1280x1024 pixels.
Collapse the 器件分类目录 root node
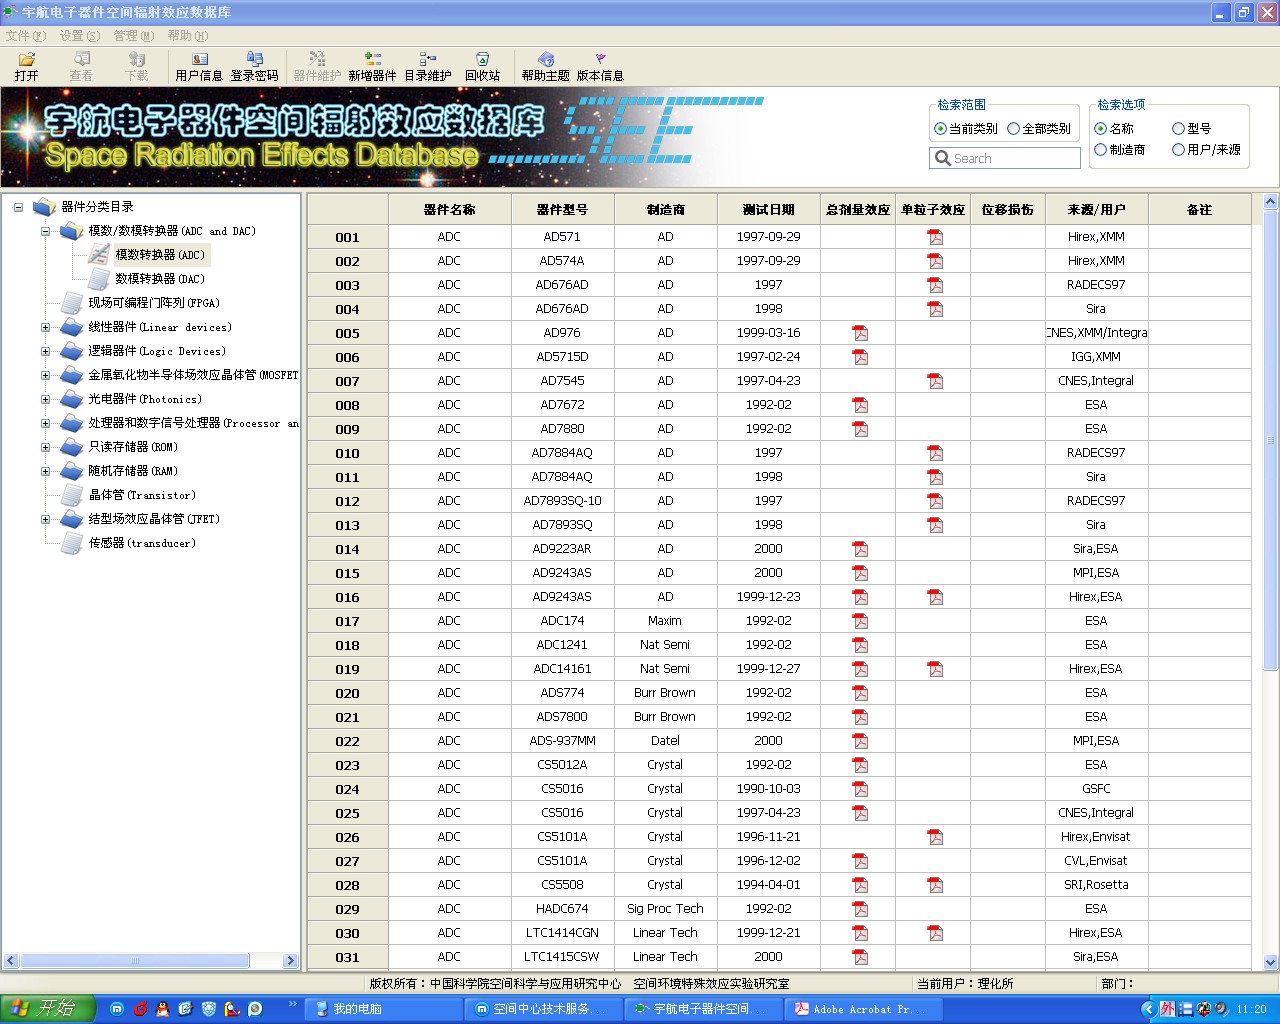(x=18, y=207)
